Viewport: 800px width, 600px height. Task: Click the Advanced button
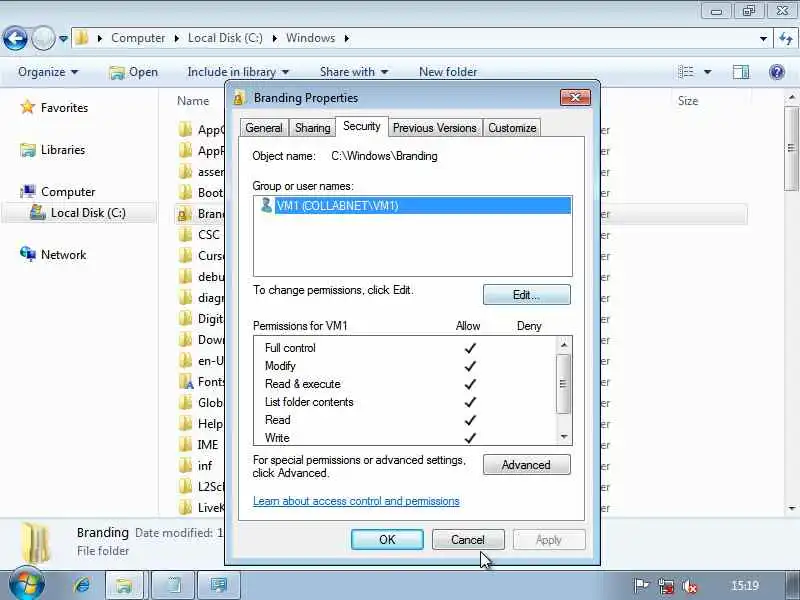pyautogui.click(x=527, y=465)
